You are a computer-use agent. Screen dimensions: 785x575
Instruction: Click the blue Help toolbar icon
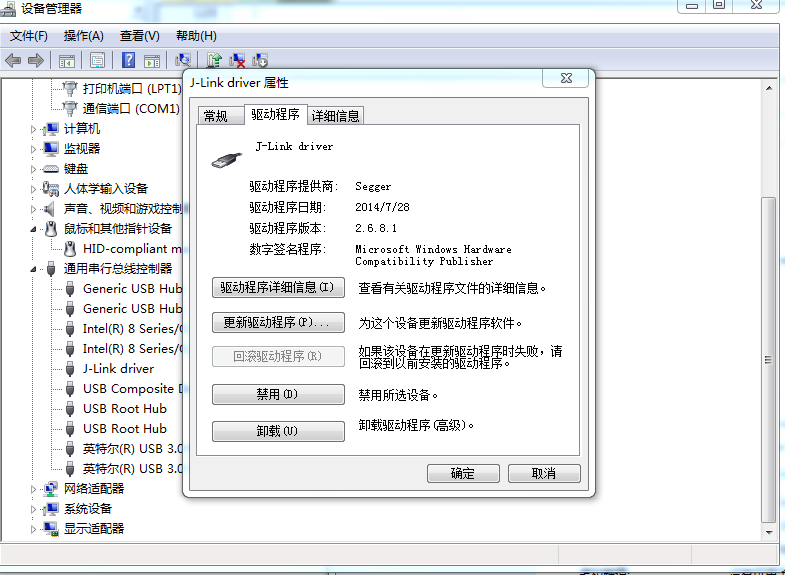(x=129, y=61)
